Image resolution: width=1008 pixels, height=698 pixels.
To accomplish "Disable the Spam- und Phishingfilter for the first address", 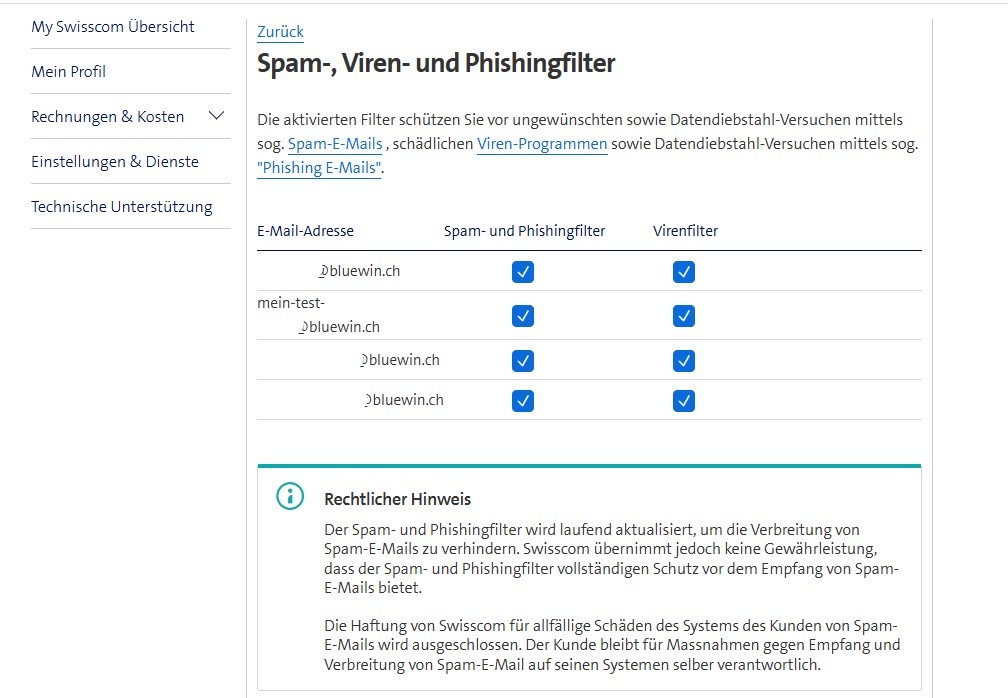I will point(522,271).
